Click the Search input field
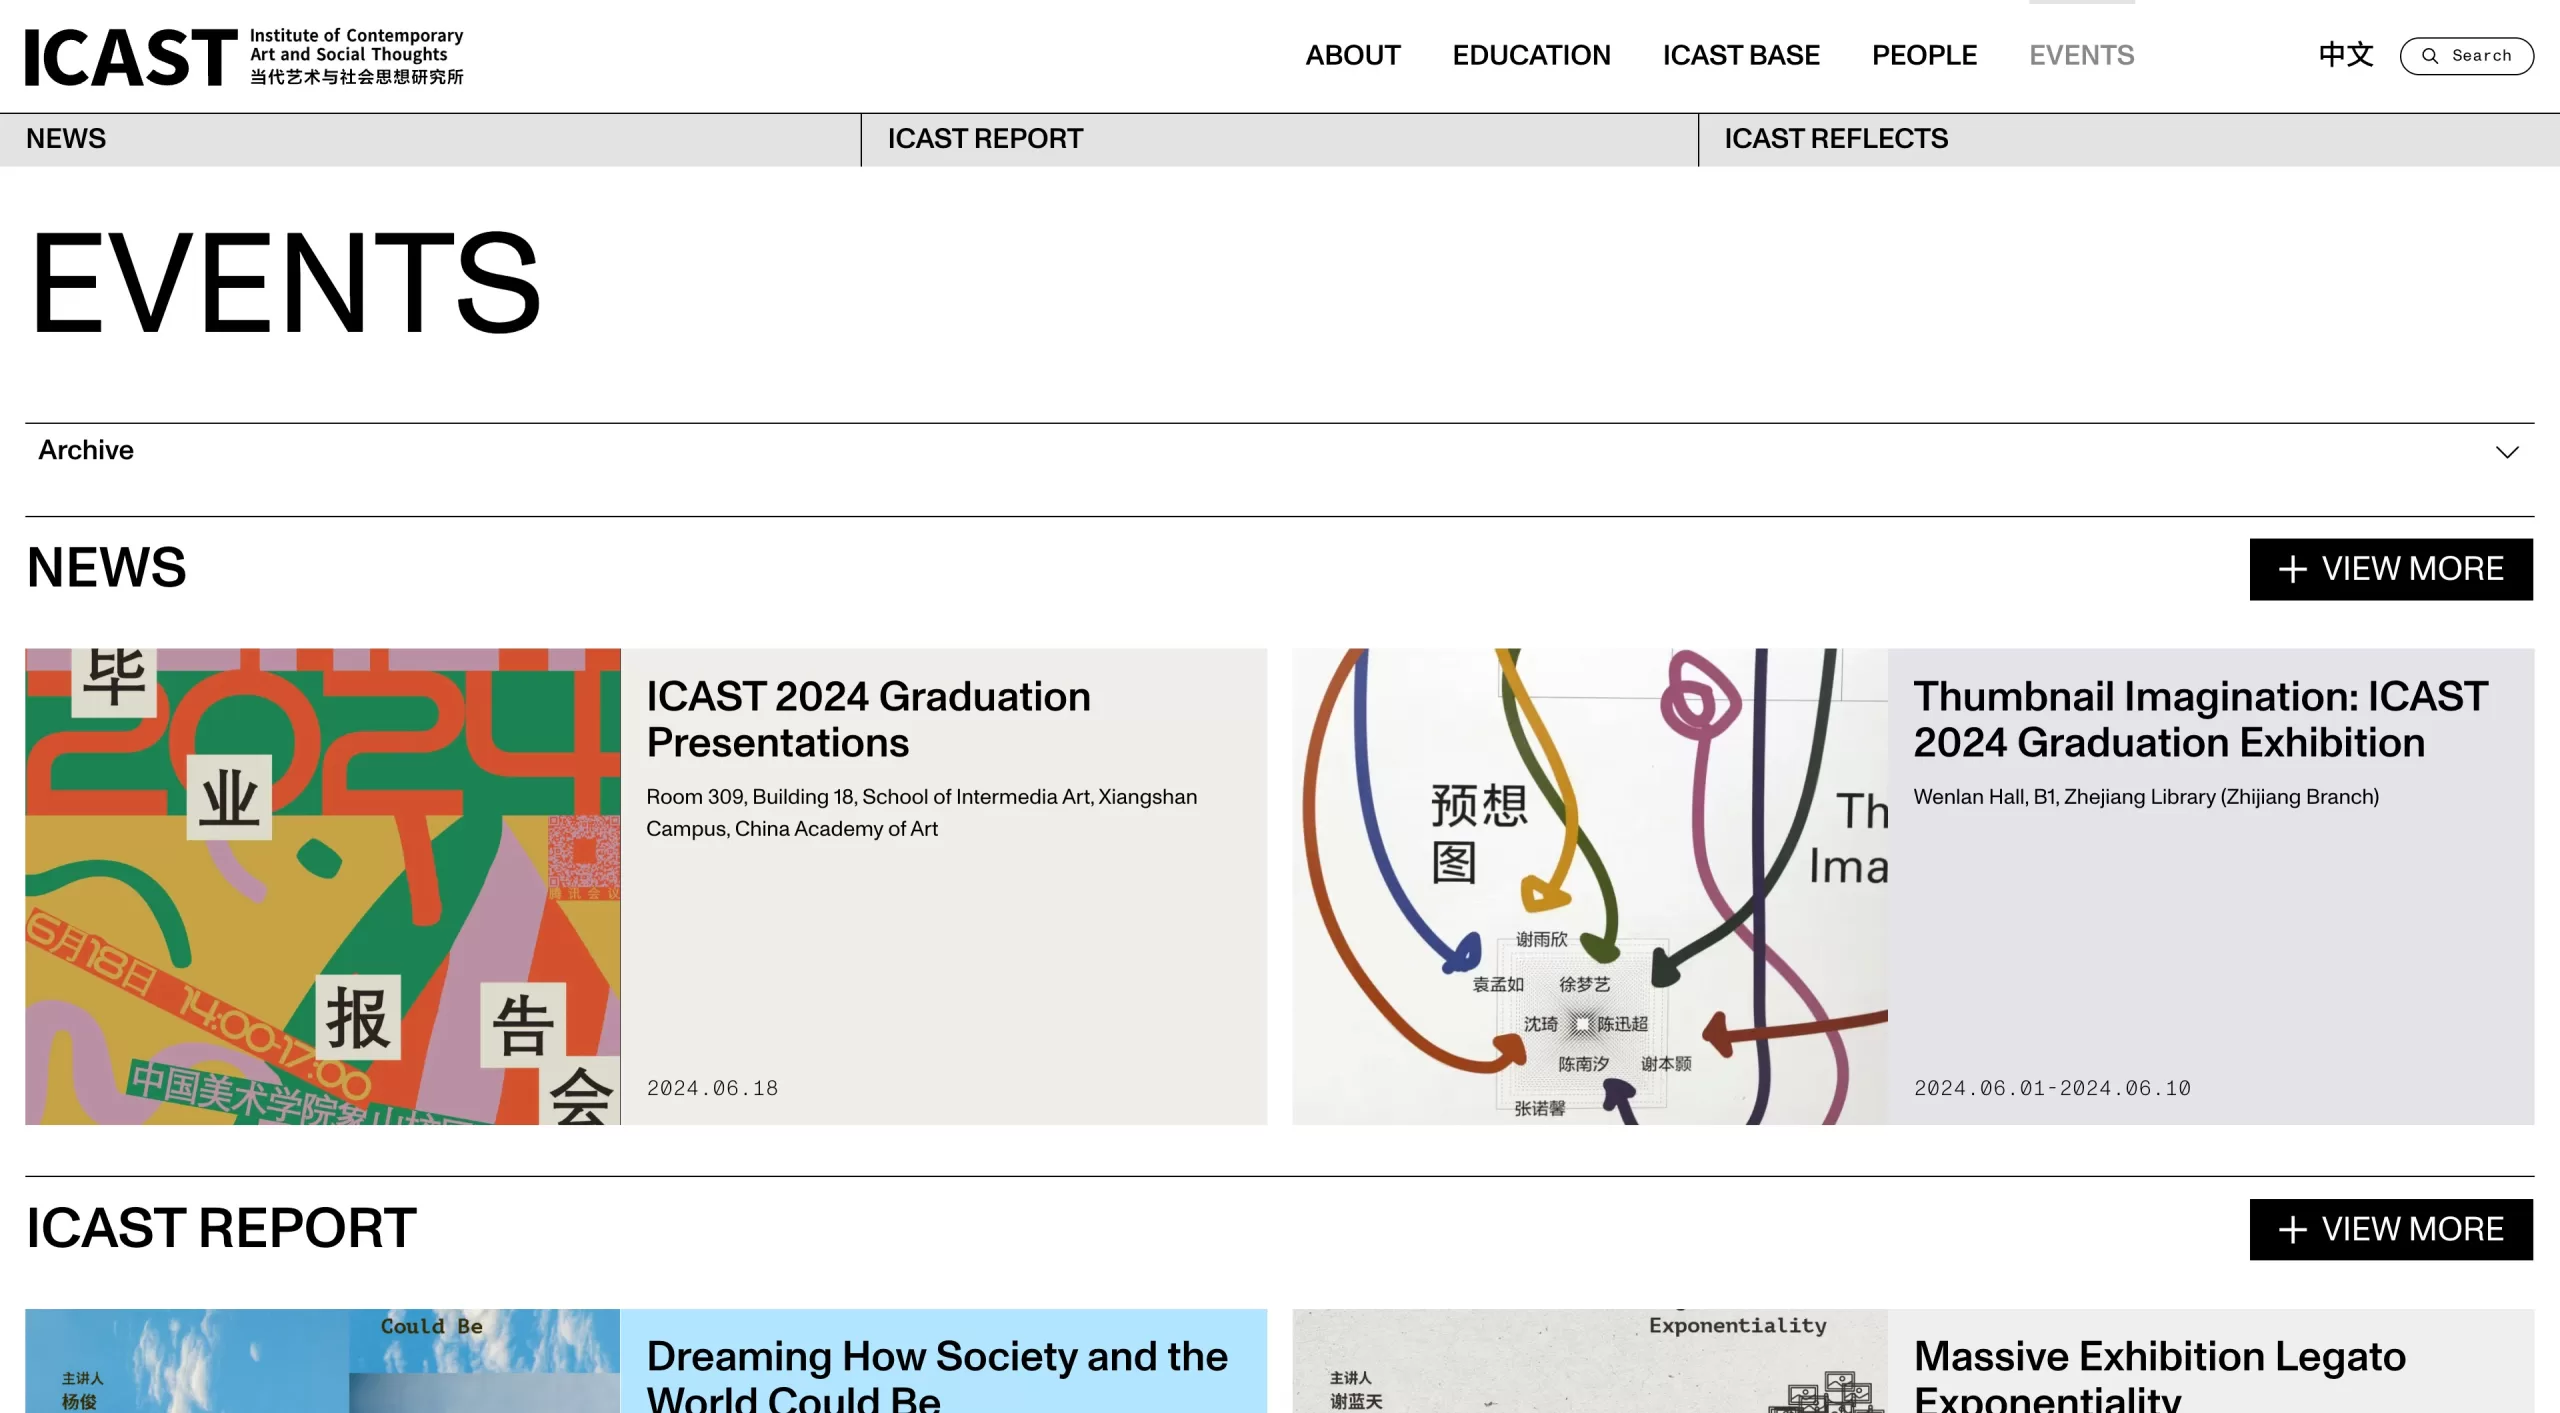Viewport: 2560px width, 1413px height. 2467,56
